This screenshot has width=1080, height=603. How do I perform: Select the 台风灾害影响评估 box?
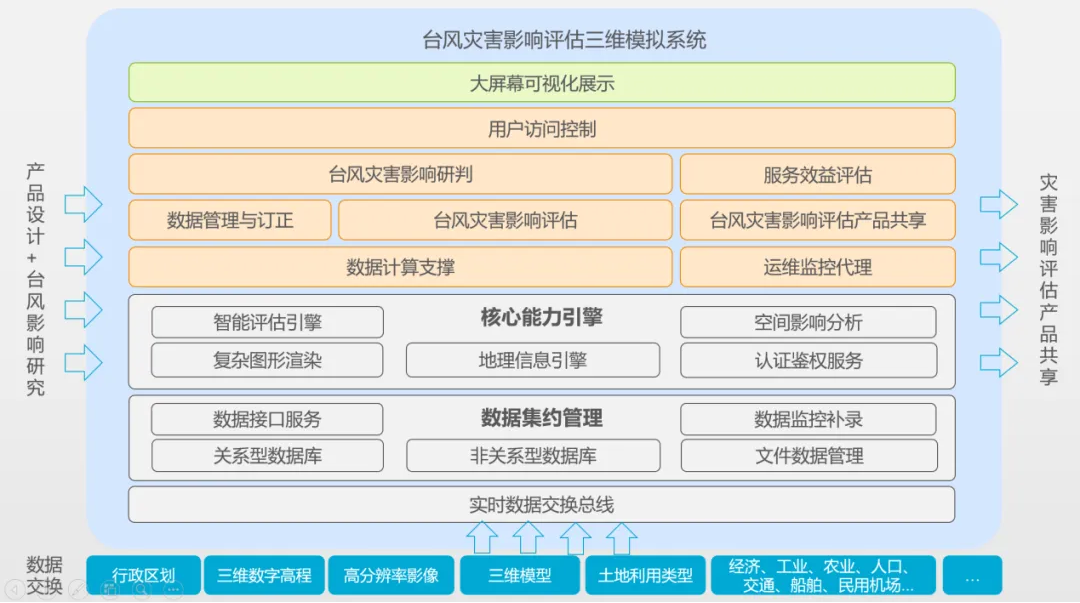[505, 221]
